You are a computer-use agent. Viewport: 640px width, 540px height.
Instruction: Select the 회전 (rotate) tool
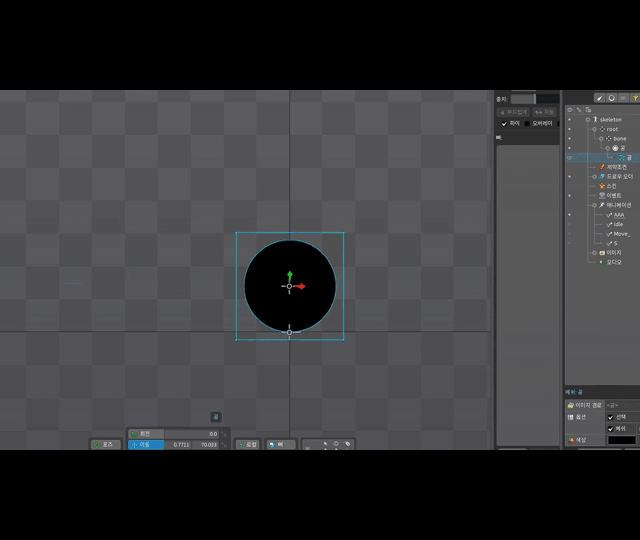click(x=146, y=434)
